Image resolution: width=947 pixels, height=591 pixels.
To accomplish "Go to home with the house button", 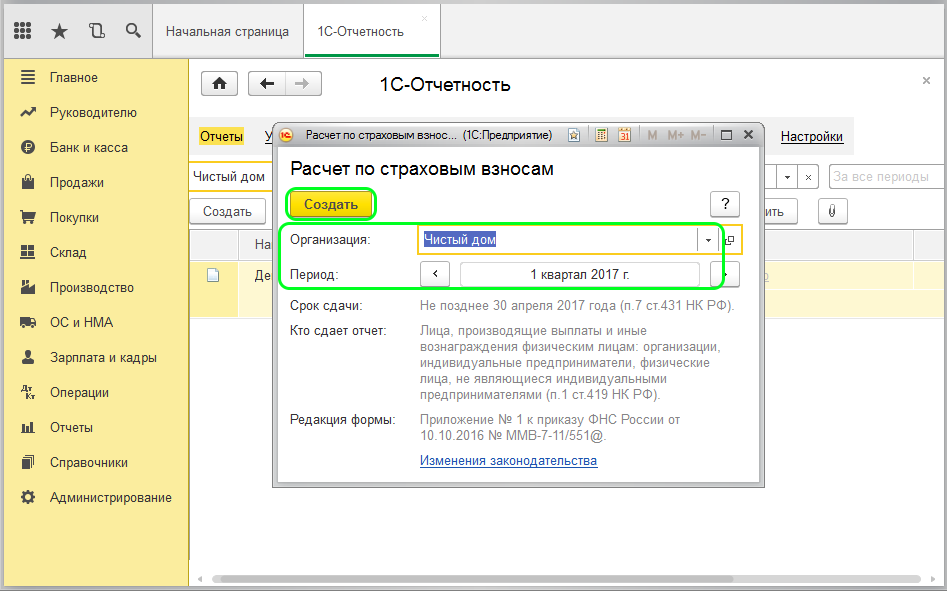I will coord(219,83).
